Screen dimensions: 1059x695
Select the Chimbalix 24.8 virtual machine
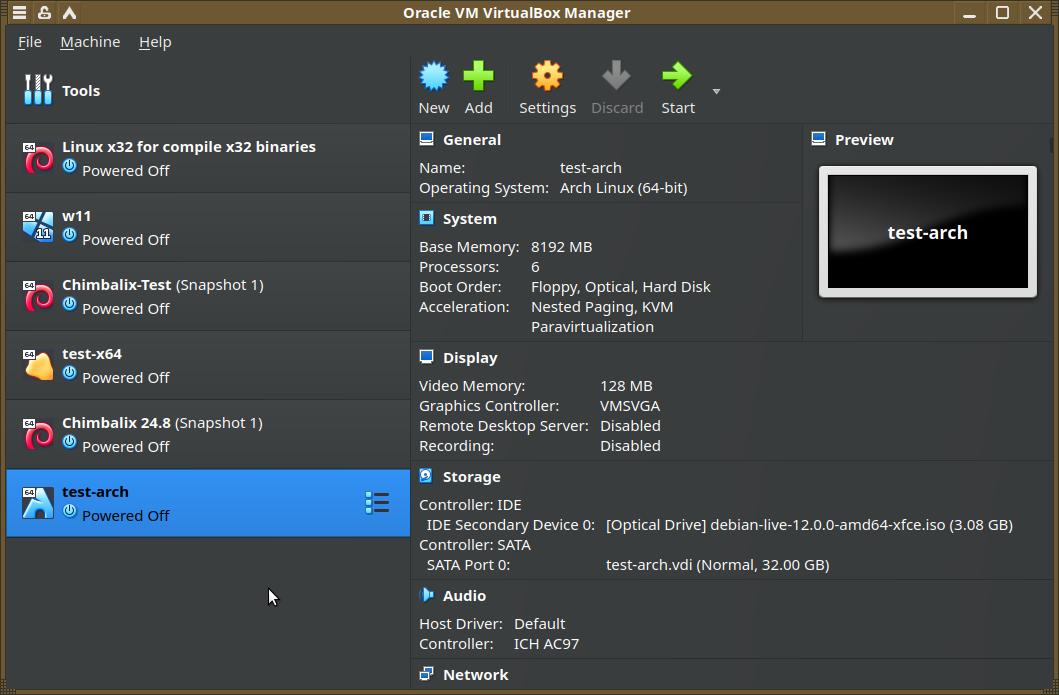pyautogui.click(x=208, y=434)
